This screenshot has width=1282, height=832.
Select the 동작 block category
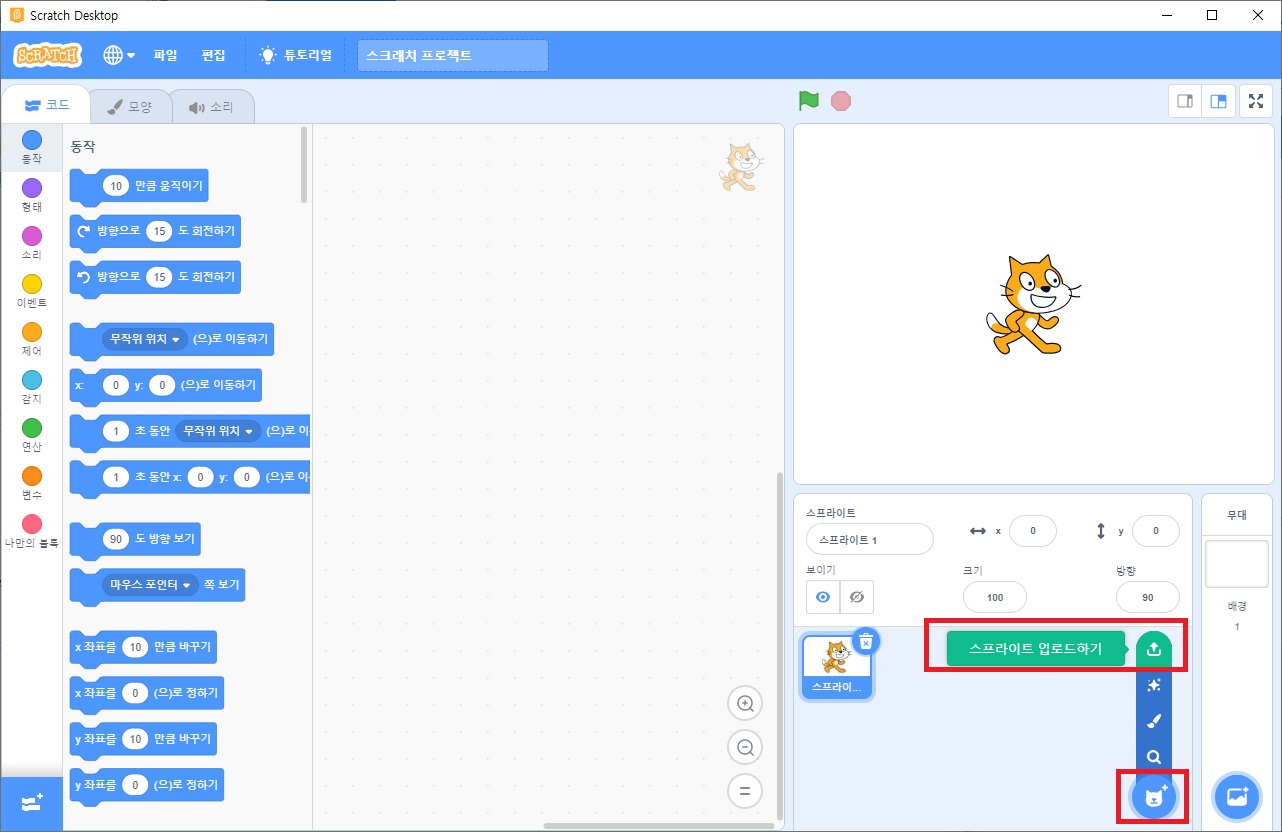click(32, 147)
